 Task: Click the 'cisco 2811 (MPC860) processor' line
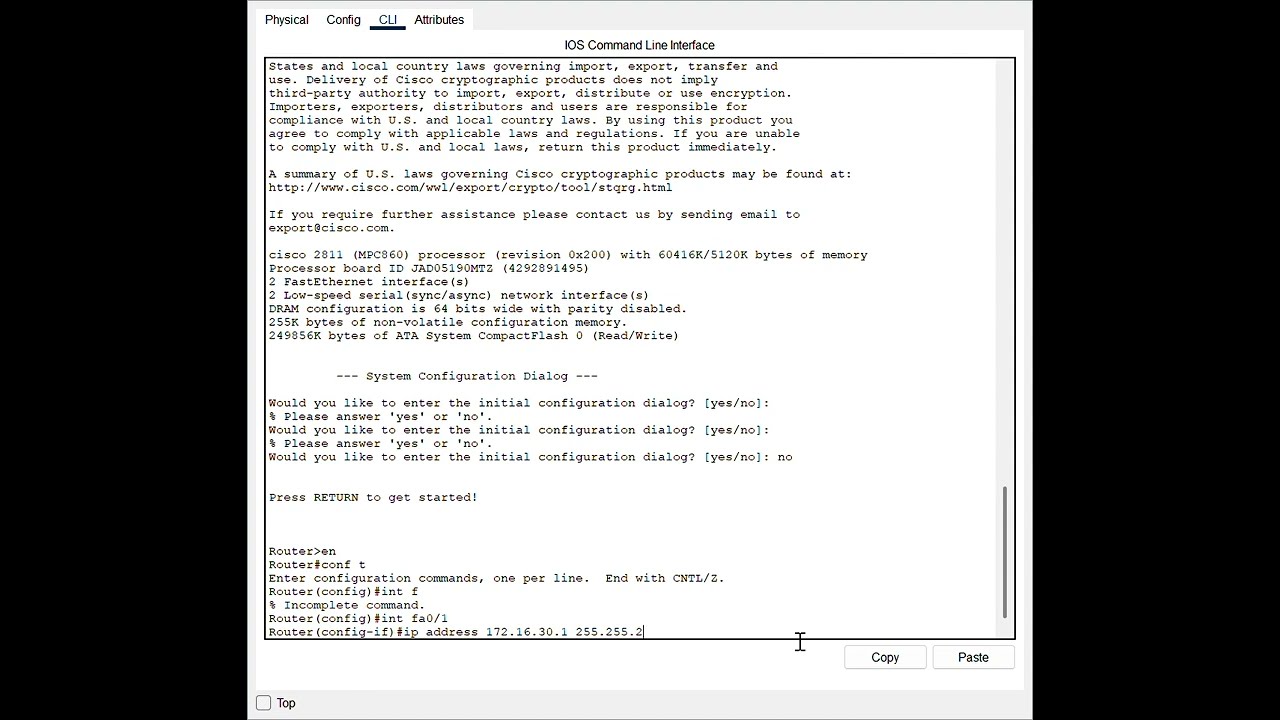tap(568, 254)
